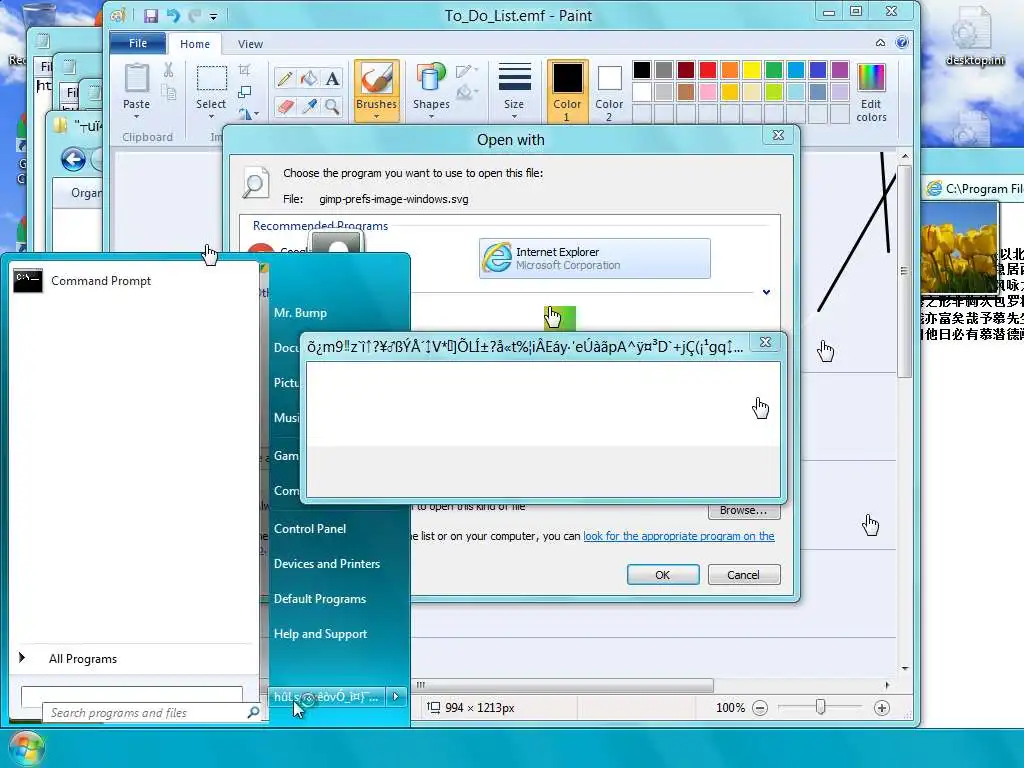Click the Paint Help question mark icon
This screenshot has height=768, width=1024.
(x=902, y=43)
